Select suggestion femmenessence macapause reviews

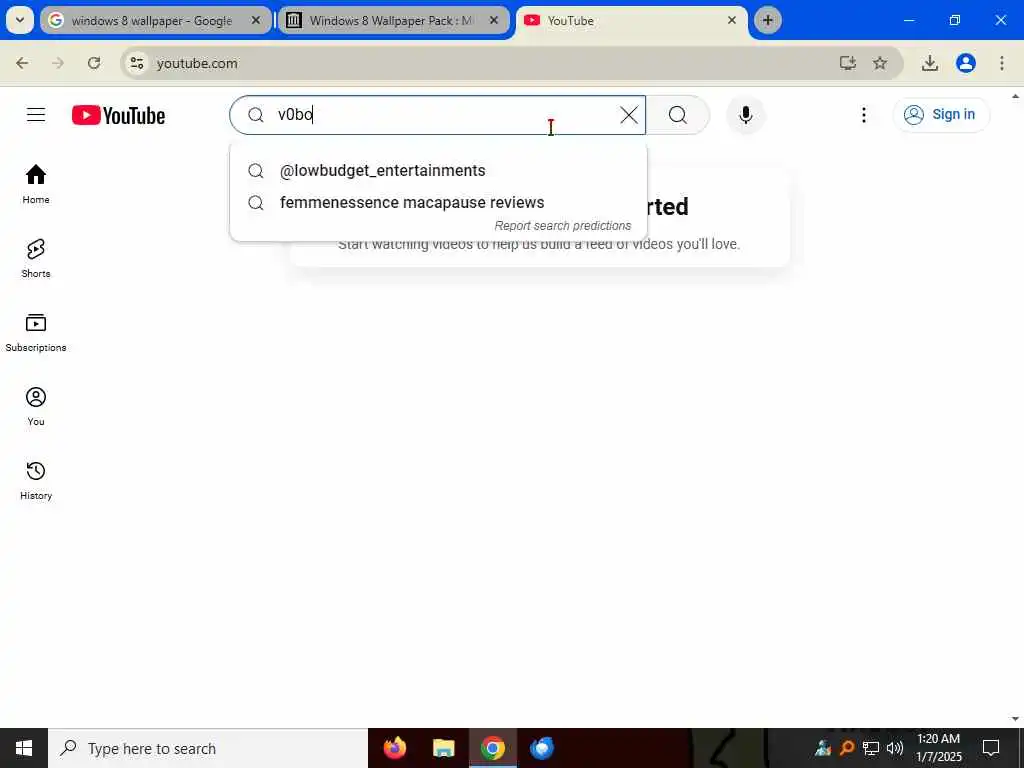click(438, 202)
